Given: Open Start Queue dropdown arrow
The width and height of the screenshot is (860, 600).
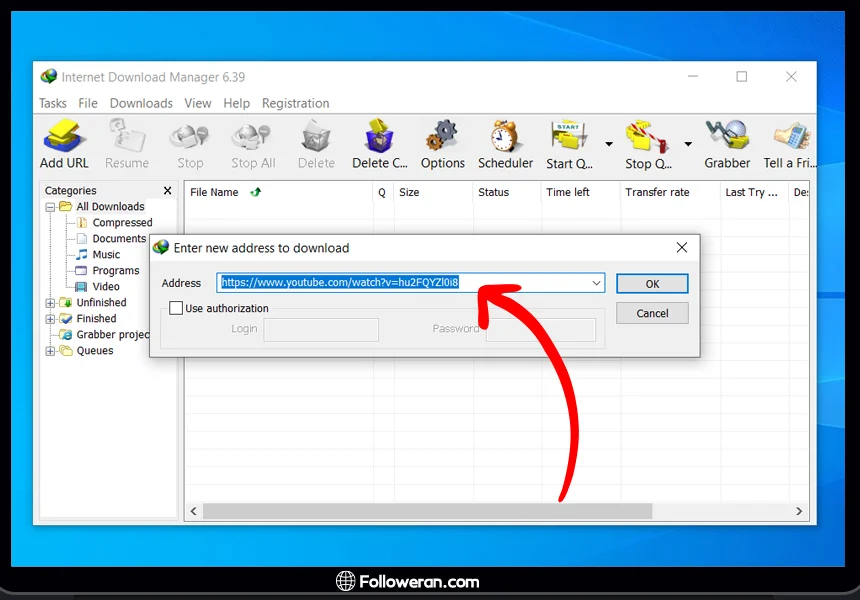Looking at the screenshot, I should 609,144.
